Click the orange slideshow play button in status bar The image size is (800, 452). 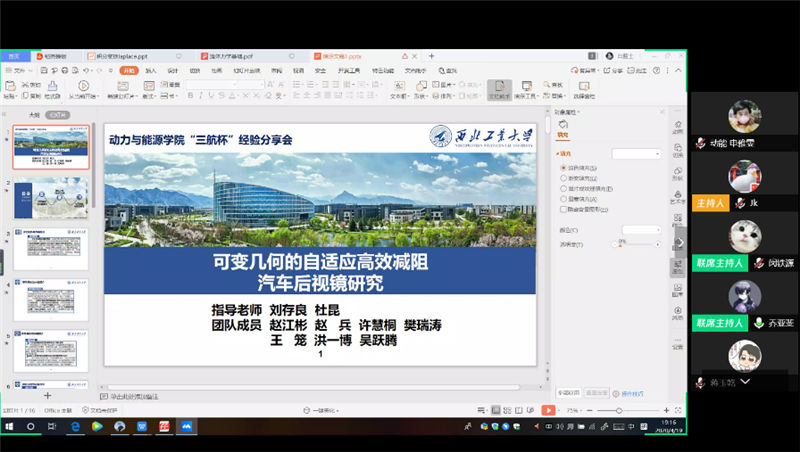click(548, 411)
